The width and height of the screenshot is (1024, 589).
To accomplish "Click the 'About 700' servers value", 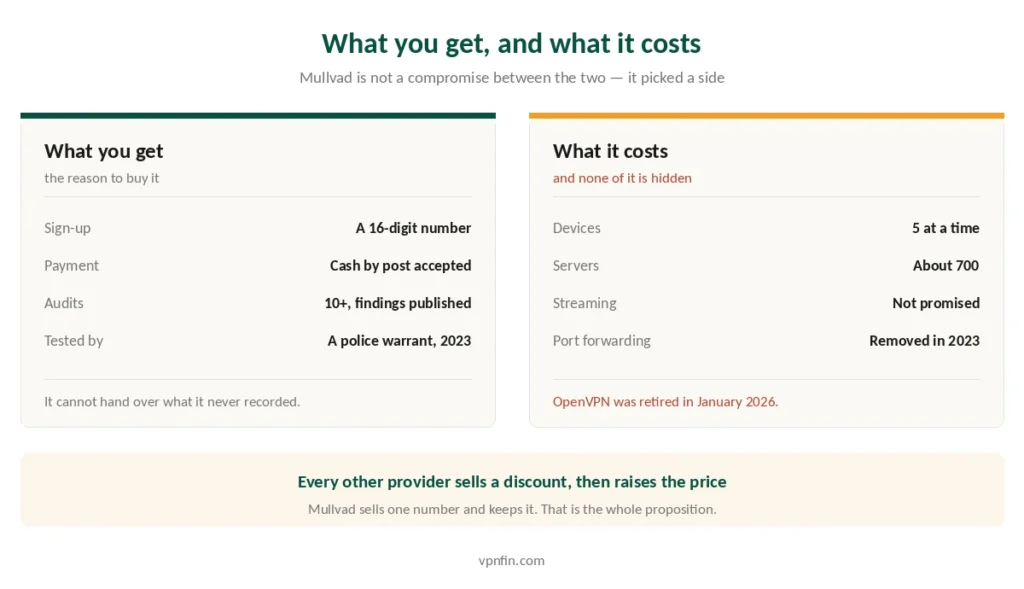I will point(946,266).
